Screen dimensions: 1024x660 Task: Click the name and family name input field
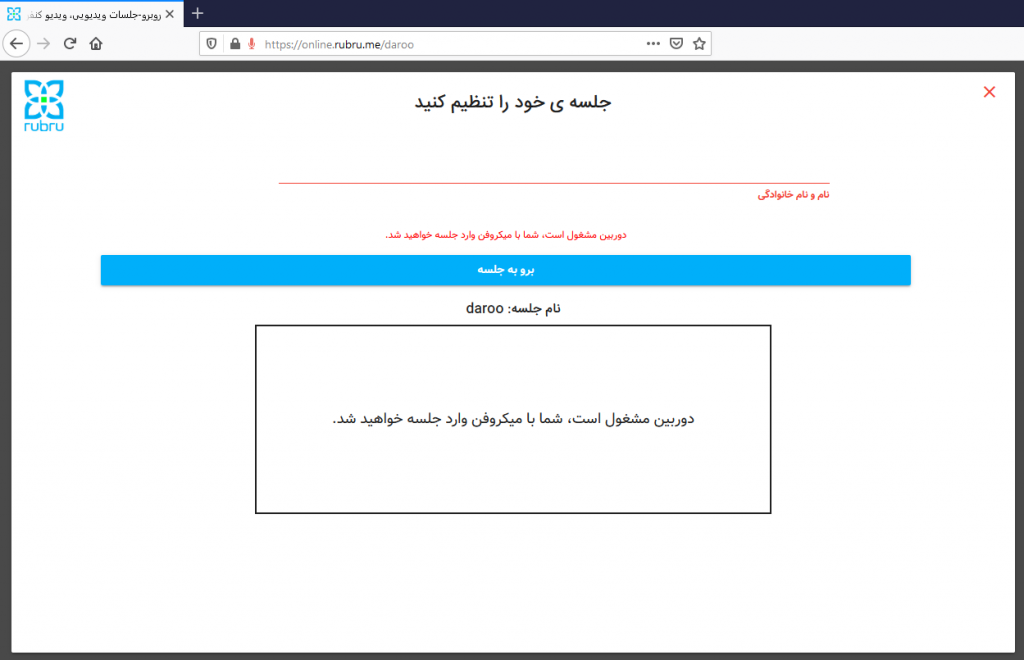tap(554, 171)
